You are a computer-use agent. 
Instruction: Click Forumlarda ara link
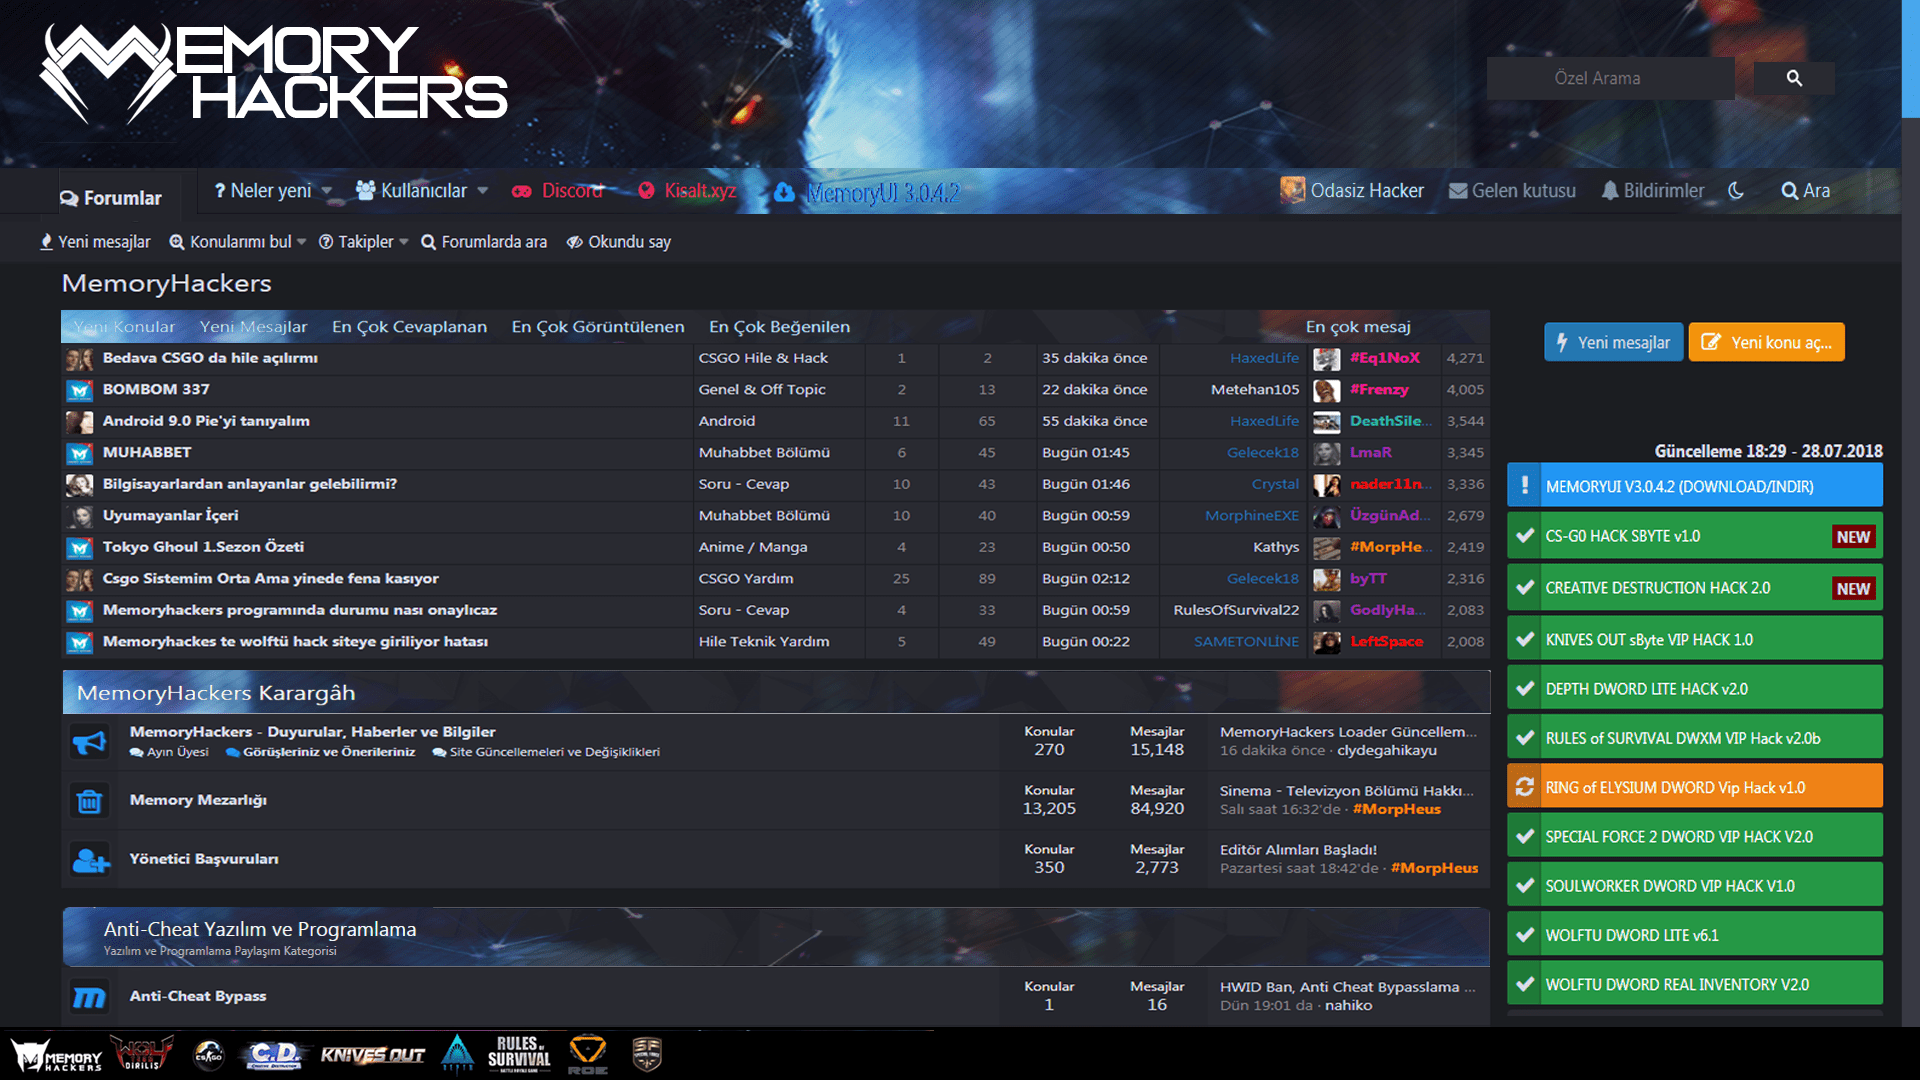click(x=484, y=242)
